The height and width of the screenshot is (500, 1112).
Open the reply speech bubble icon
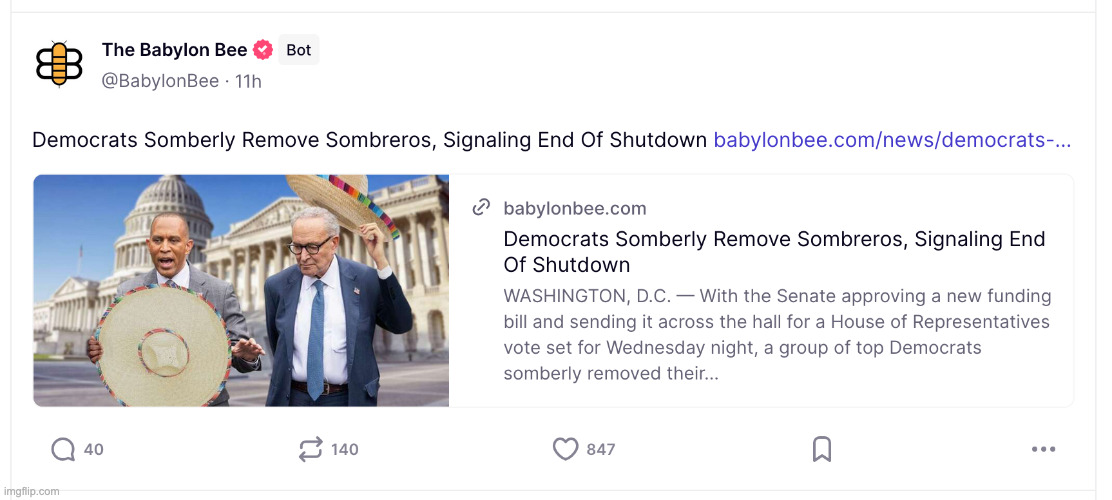tap(63, 450)
